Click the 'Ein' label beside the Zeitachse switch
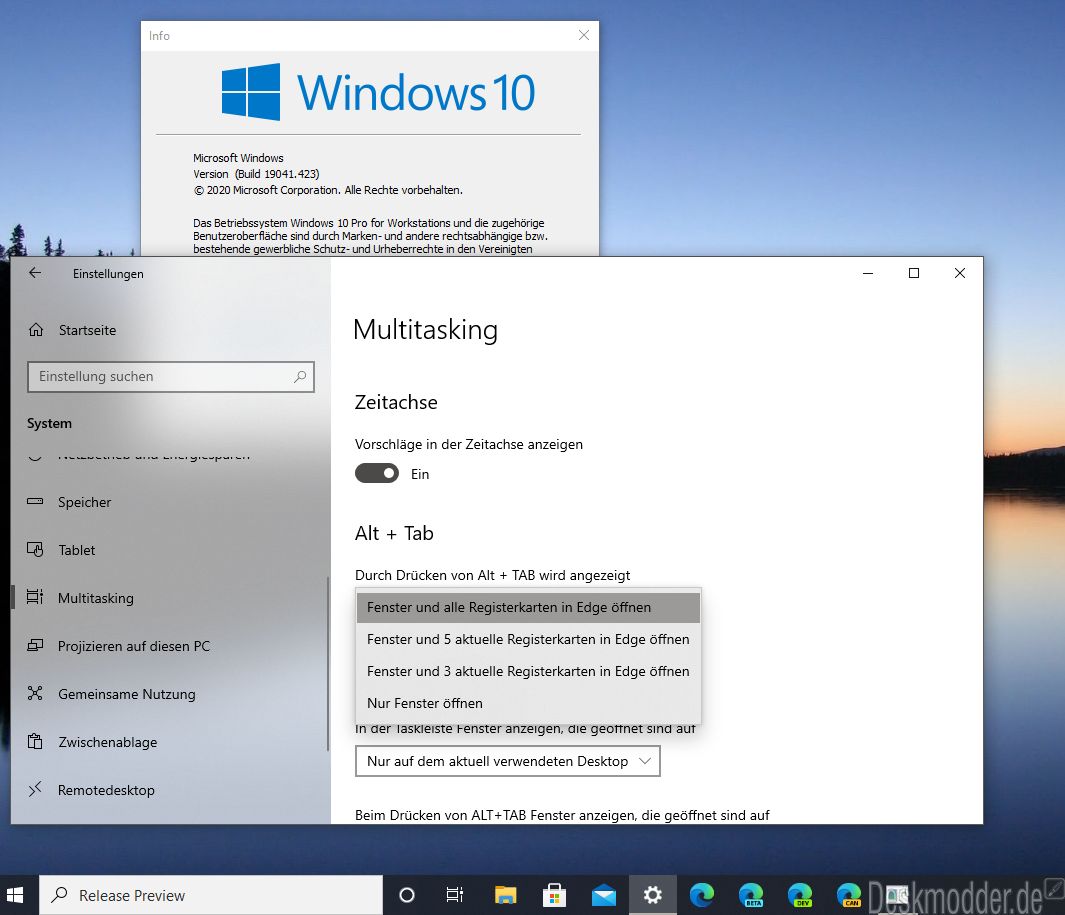Image resolution: width=1065 pixels, height=915 pixels. point(420,474)
